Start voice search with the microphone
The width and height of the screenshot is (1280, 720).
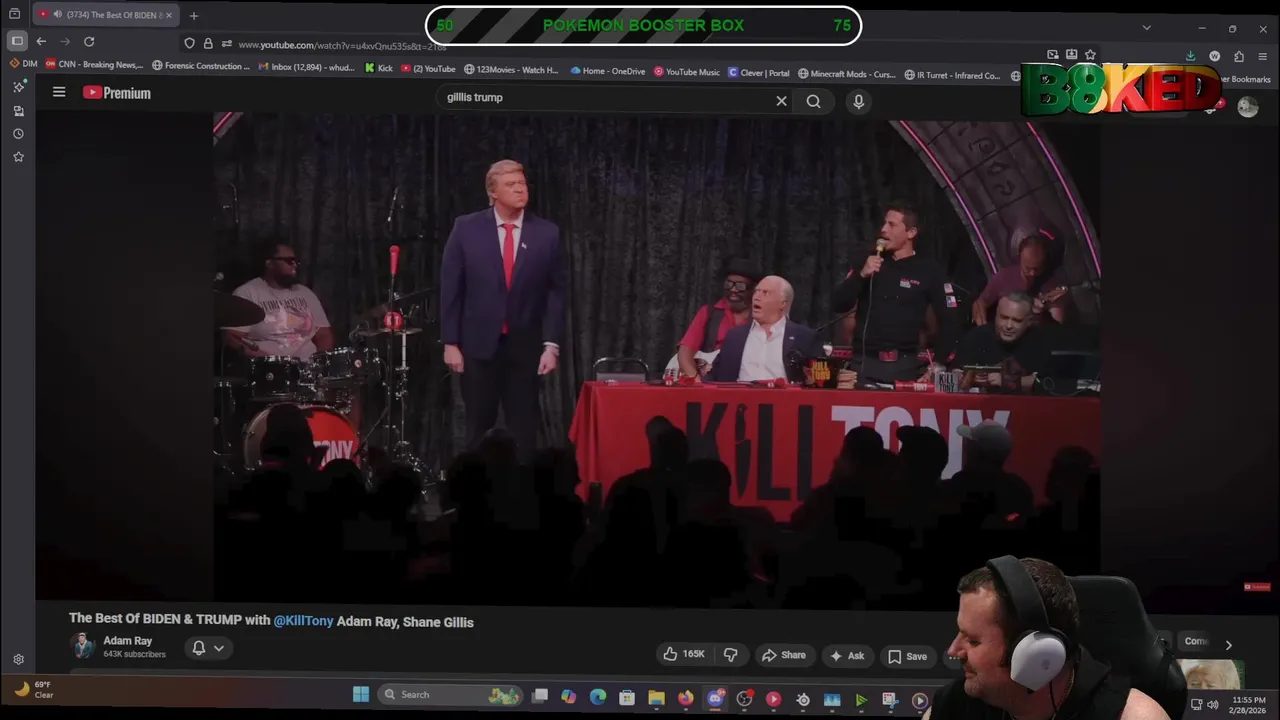click(858, 101)
